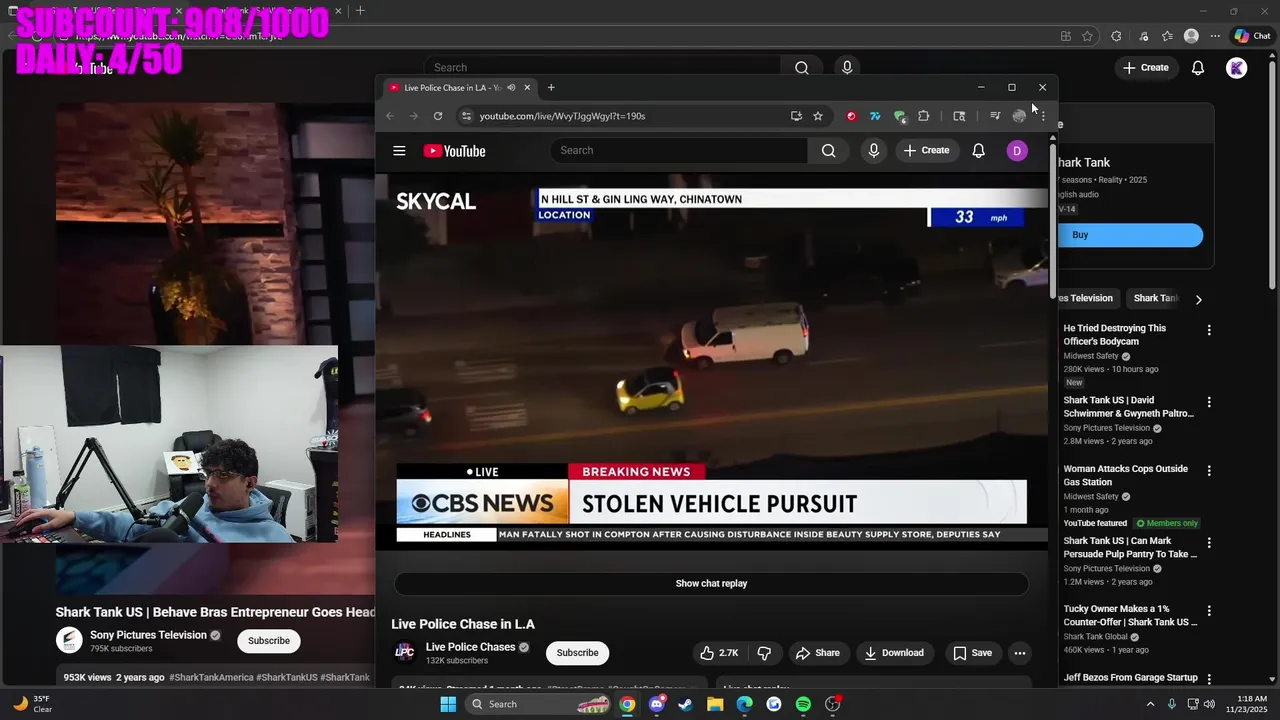Open a new tab in Chrome window
This screenshot has height=720, width=1280.
[x=551, y=88]
